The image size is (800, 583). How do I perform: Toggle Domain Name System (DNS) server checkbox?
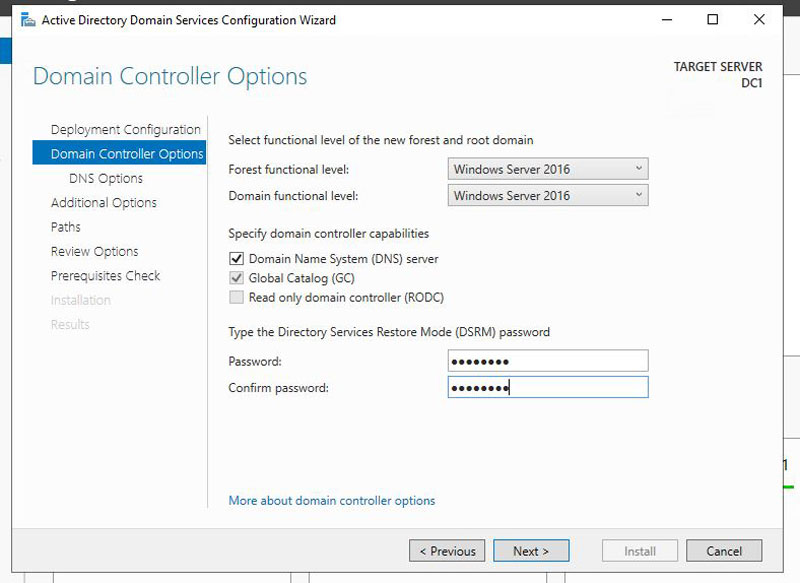[236, 259]
